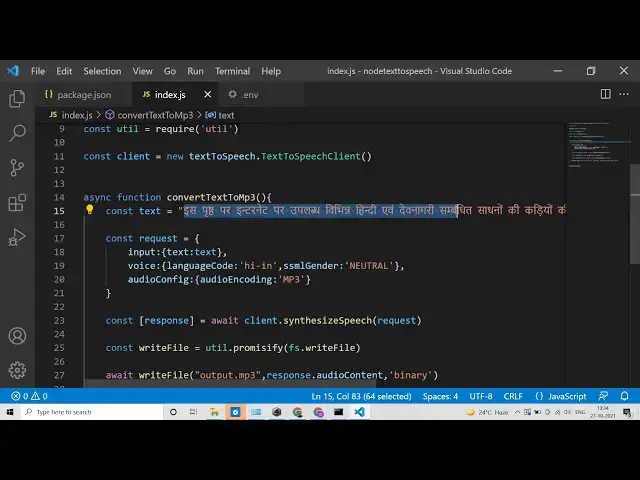Open the Search view in activity bar
Viewport: 640px width, 480px height.
click(17, 133)
